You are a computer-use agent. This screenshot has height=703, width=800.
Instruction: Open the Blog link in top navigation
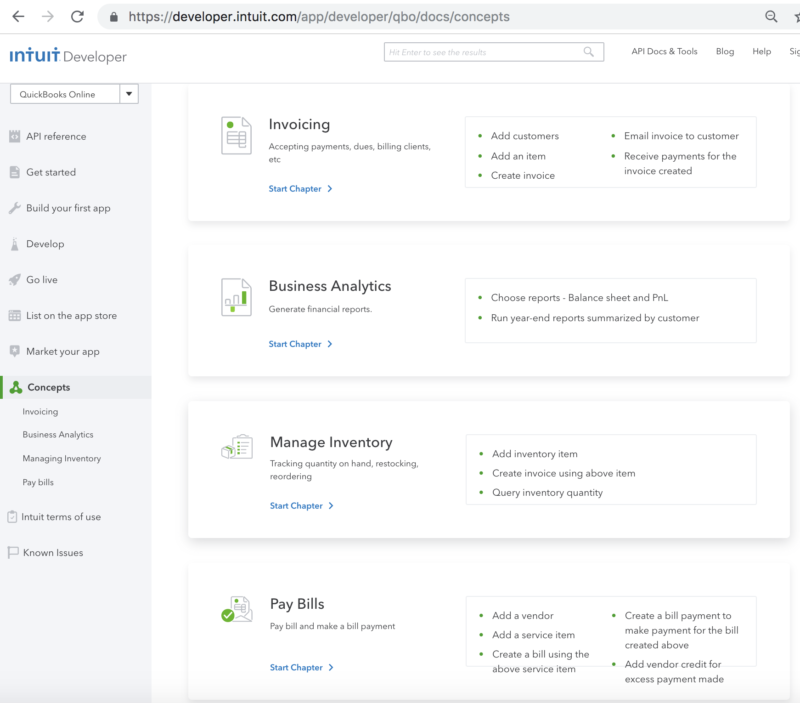725,51
